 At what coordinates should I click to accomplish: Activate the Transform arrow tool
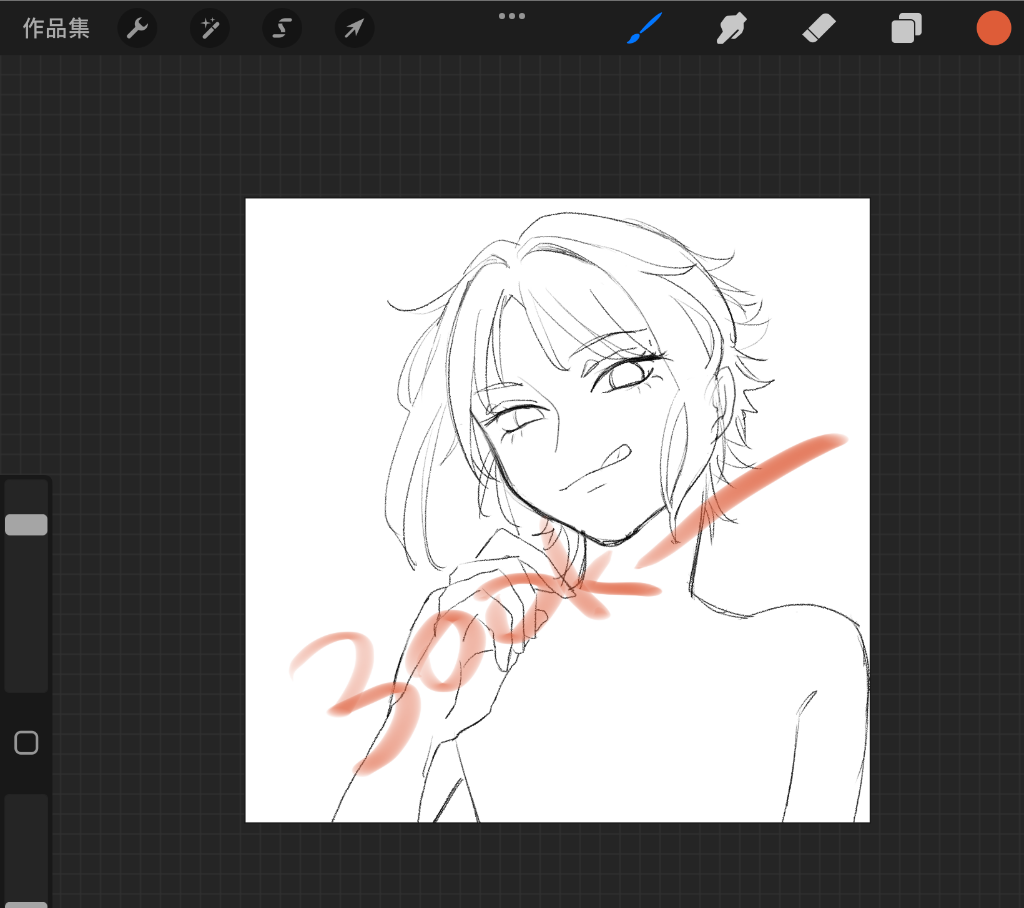(355, 28)
